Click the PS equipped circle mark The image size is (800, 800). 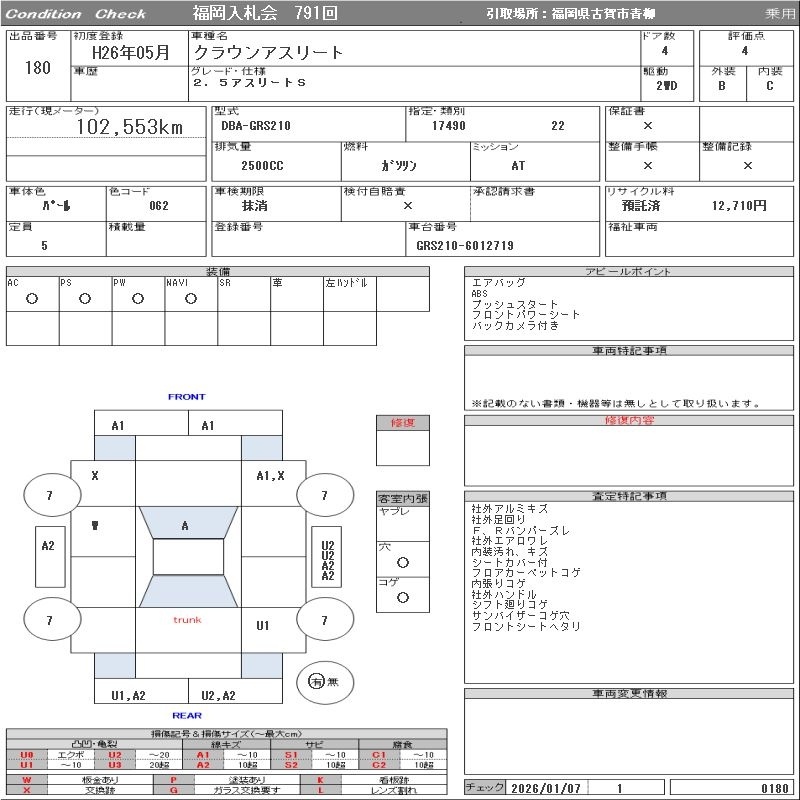[85, 299]
